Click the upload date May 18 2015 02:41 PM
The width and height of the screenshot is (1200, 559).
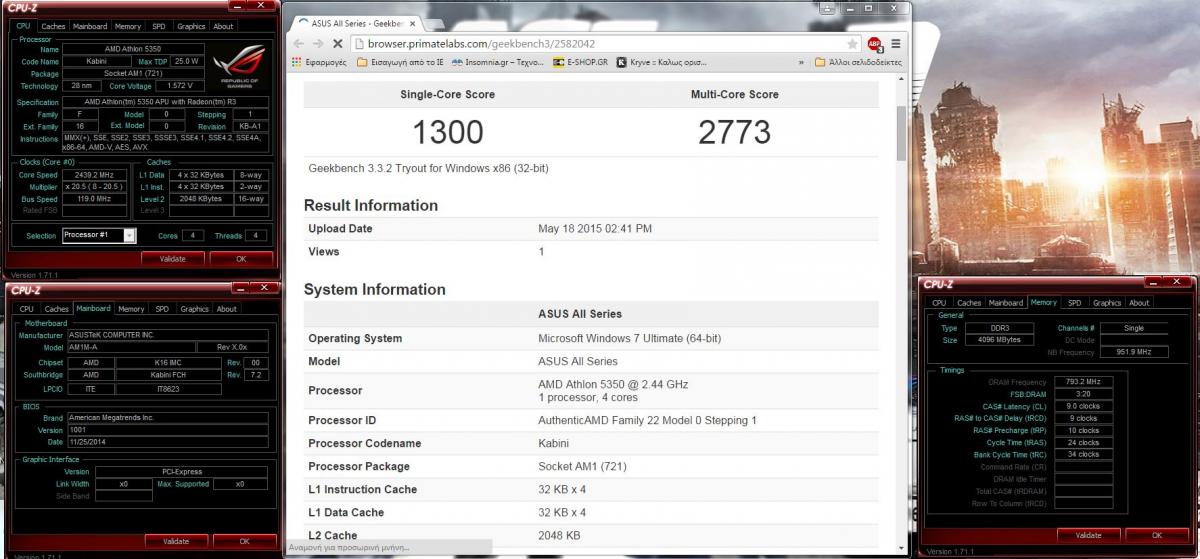(595, 229)
